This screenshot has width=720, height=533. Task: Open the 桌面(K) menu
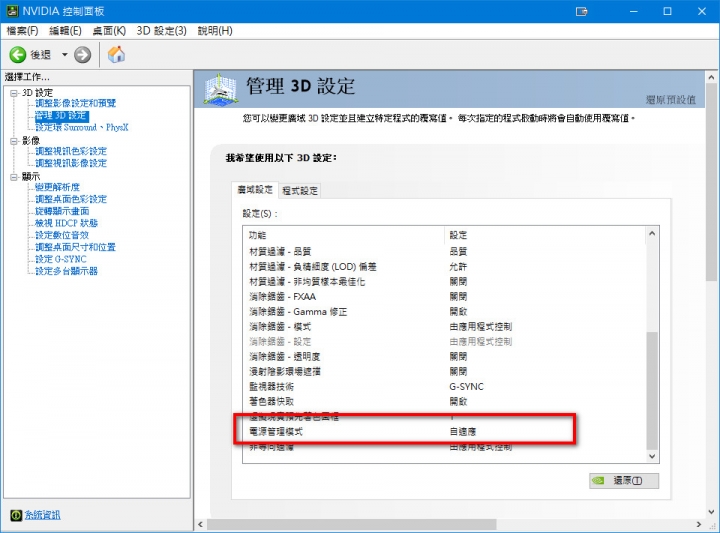click(x=109, y=31)
